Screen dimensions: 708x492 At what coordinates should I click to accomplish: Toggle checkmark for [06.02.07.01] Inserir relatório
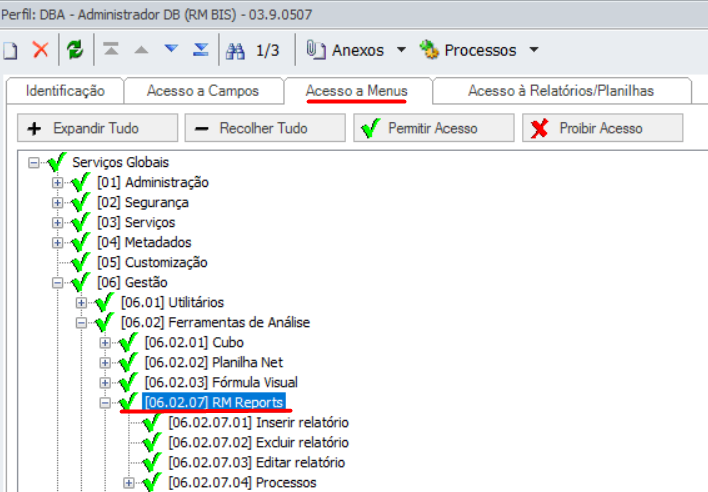point(152,422)
